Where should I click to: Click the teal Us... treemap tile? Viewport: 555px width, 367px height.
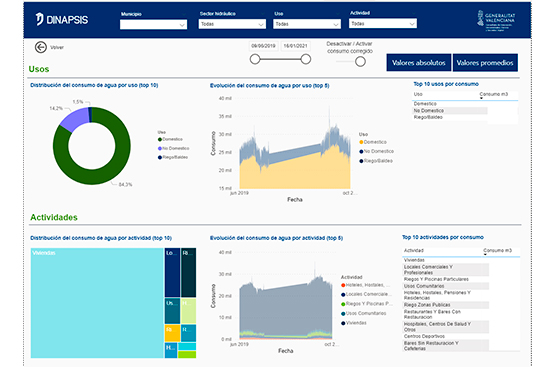tap(172, 311)
